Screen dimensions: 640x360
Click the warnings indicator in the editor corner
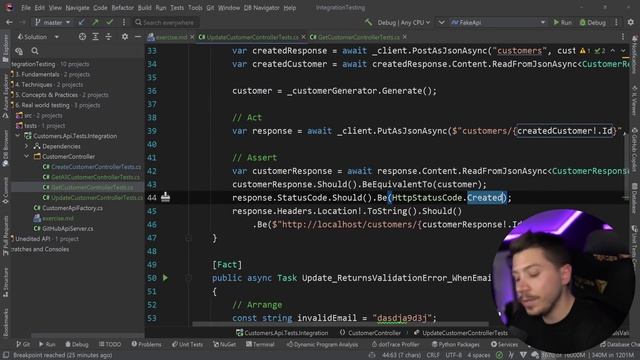coord(585,51)
